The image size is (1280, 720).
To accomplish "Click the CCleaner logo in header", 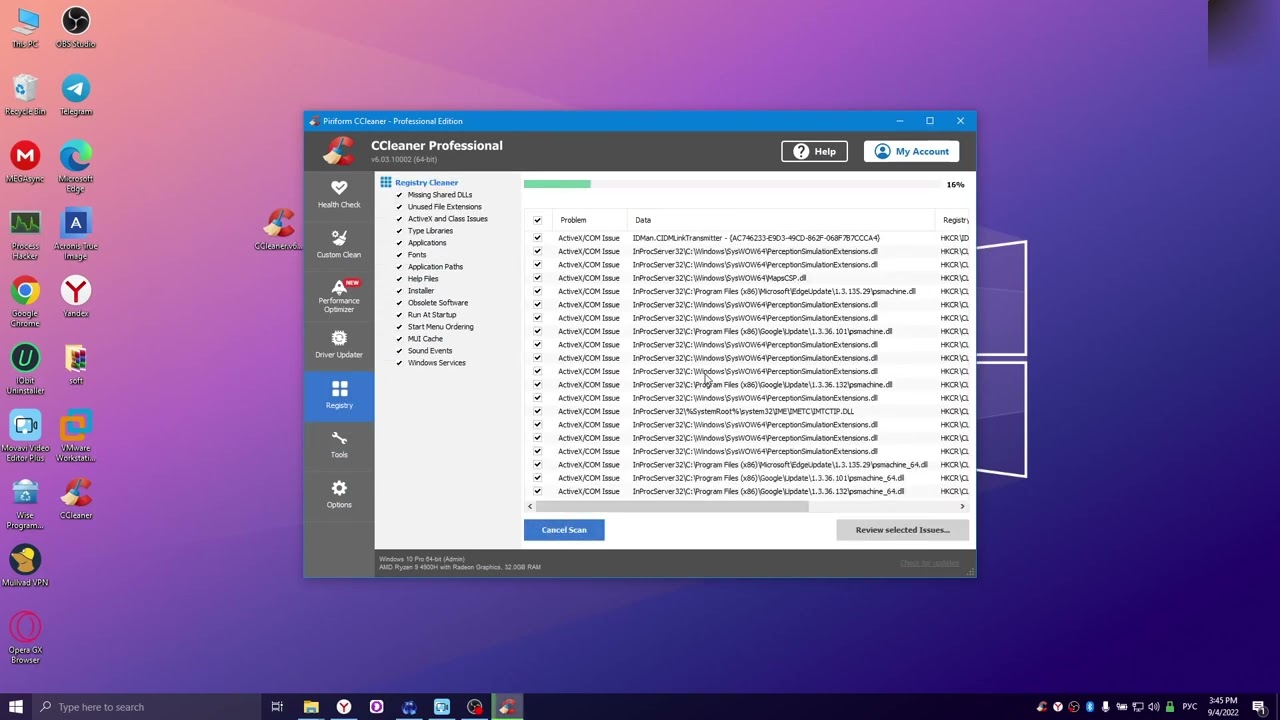I will click(x=340, y=151).
